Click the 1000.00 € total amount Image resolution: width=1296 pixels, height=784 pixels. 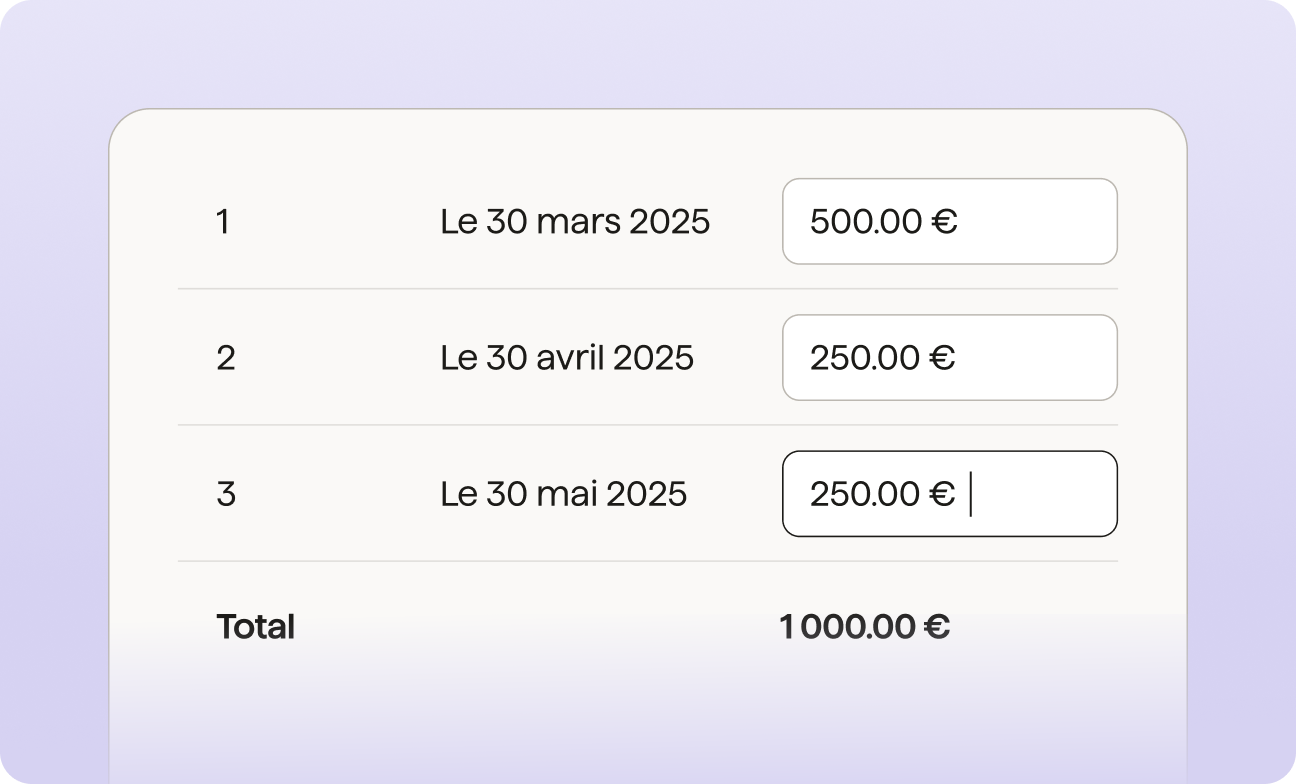(864, 627)
